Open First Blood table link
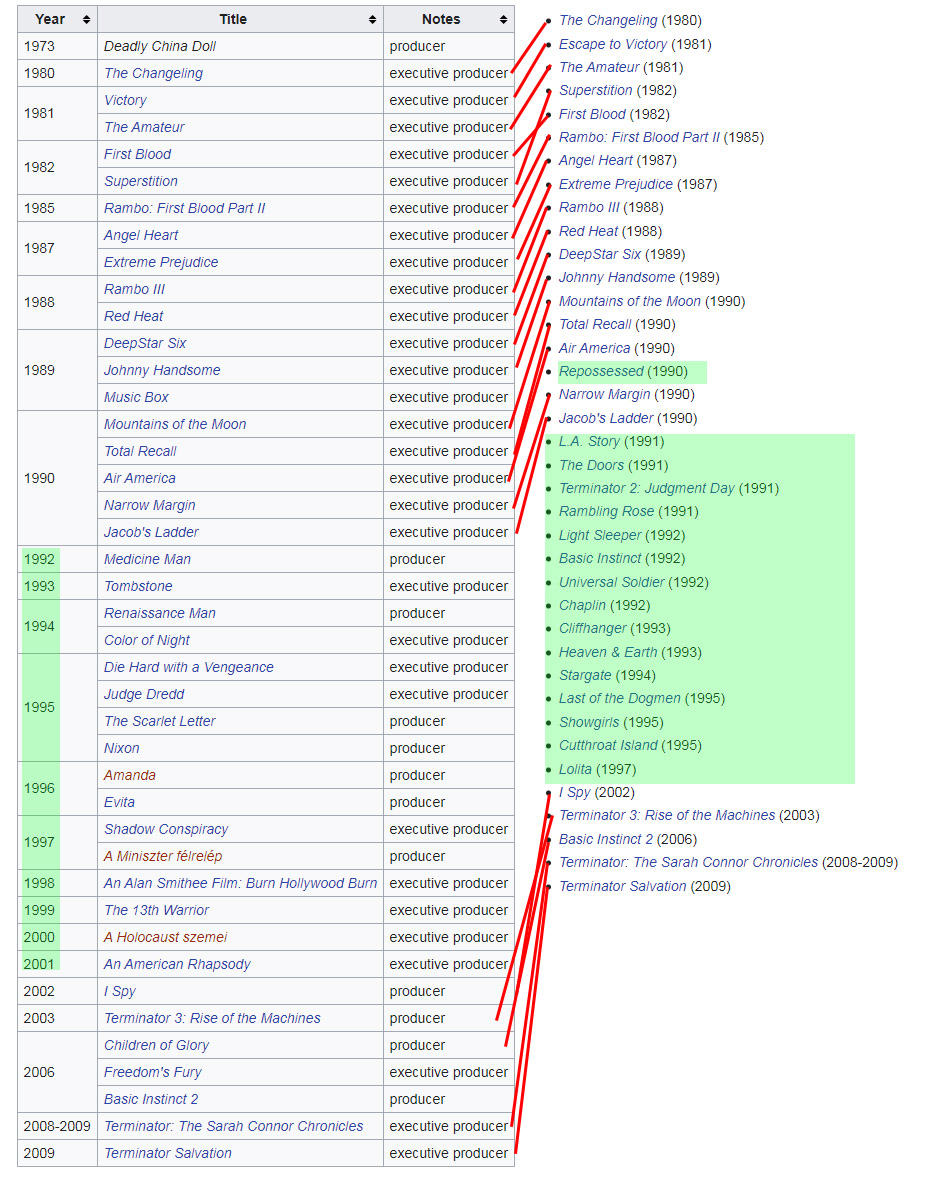Image resolution: width=934 pixels, height=1183 pixels. point(137,154)
